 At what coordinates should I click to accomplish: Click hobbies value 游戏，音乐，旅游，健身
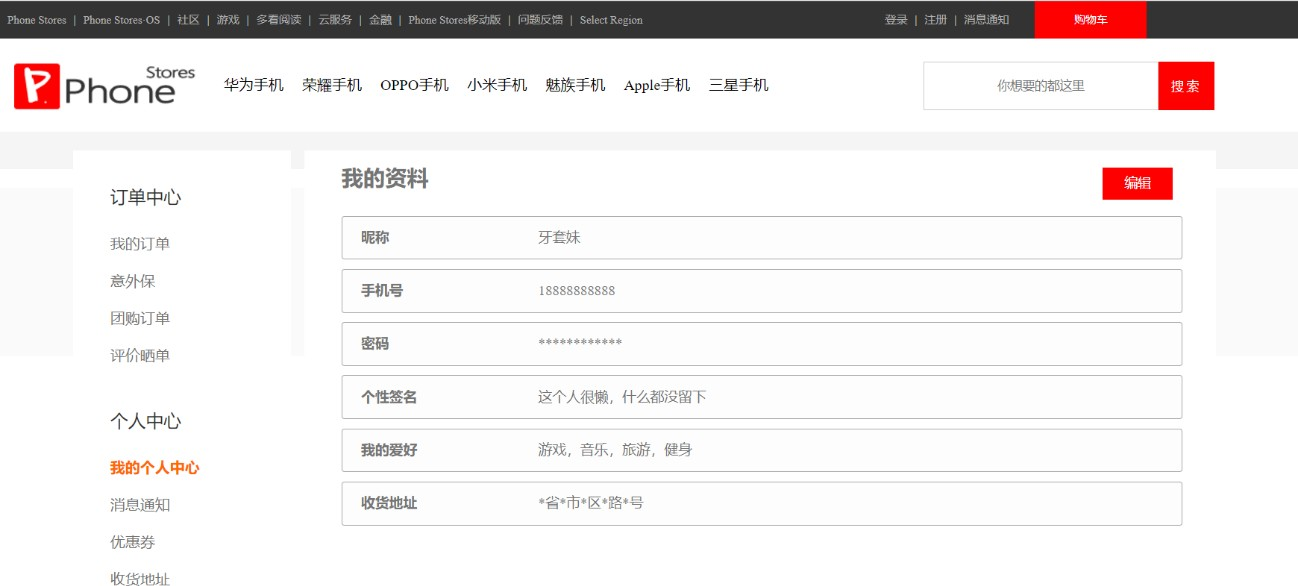615,450
